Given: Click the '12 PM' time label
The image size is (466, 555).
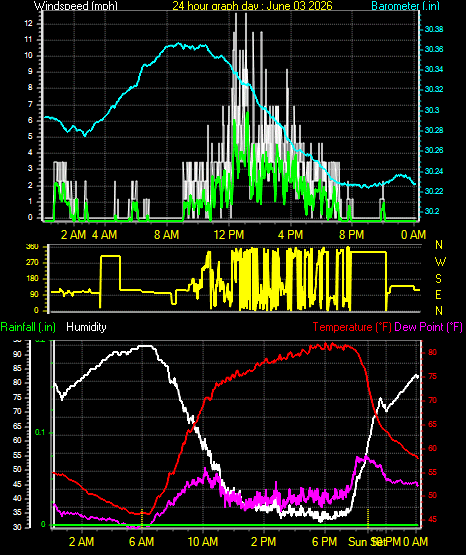Looking at the screenshot, I should point(229,235).
